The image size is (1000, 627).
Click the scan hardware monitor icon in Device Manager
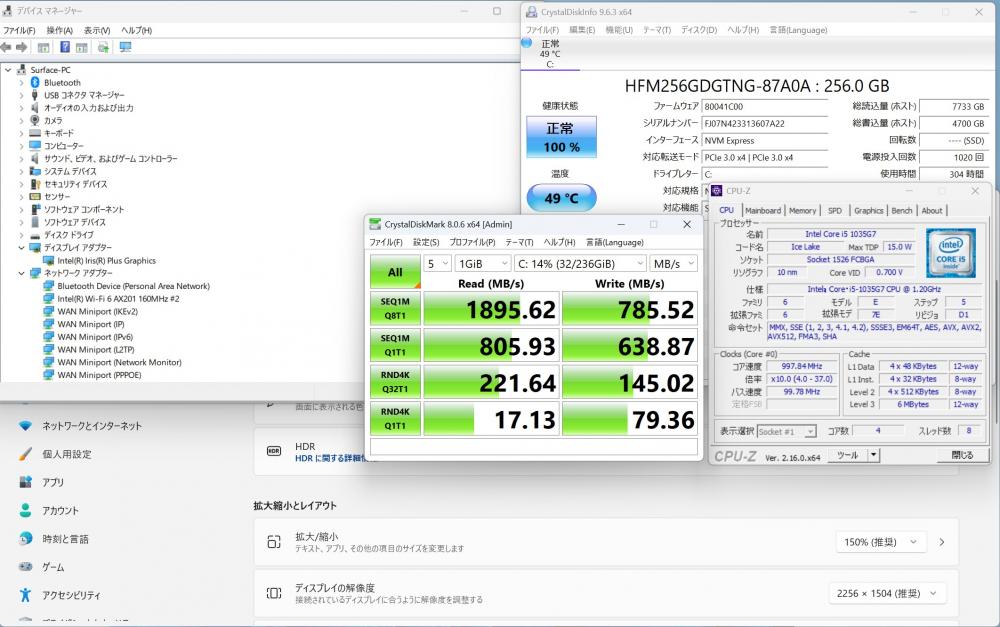tap(125, 47)
